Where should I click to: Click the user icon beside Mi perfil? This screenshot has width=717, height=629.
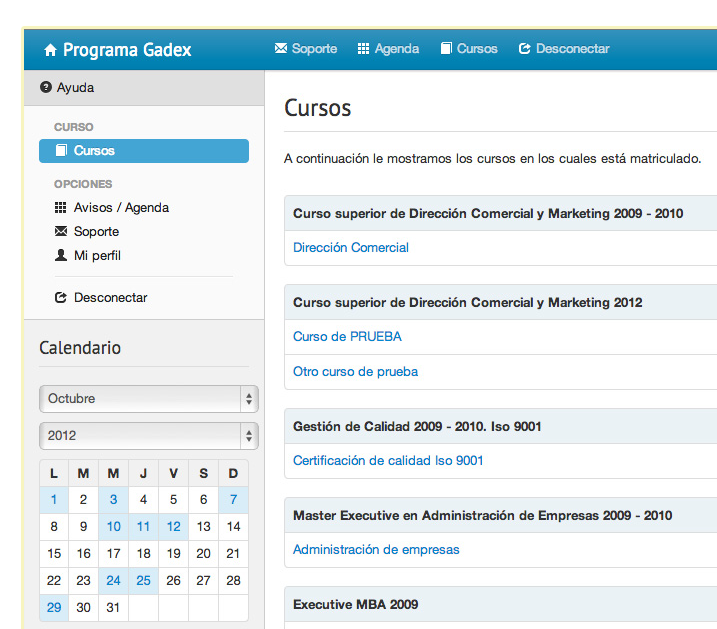(x=60, y=255)
